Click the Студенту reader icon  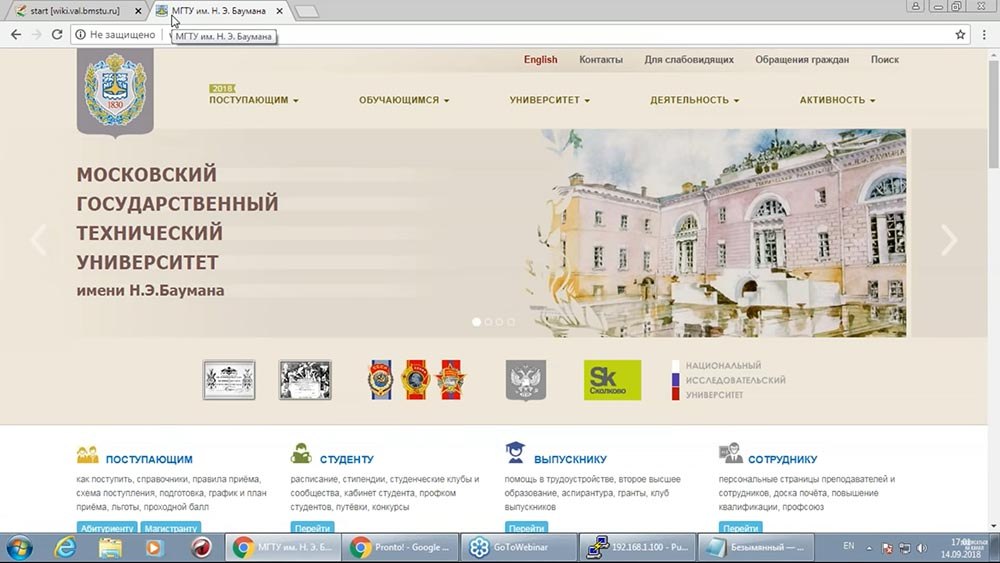pyautogui.click(x=301, y=453)
